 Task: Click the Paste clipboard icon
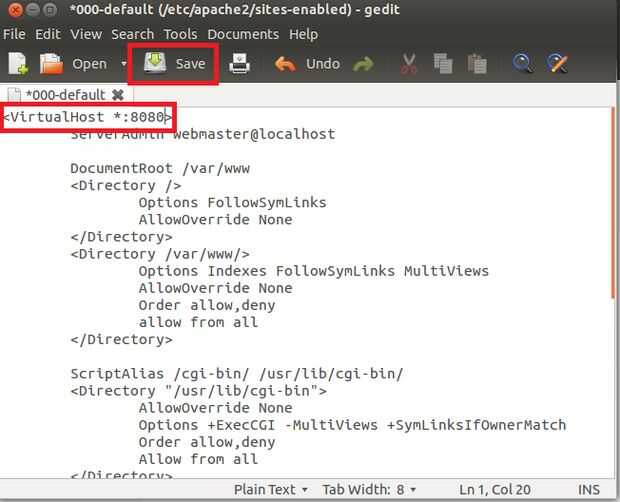click(x=477, y=64)
